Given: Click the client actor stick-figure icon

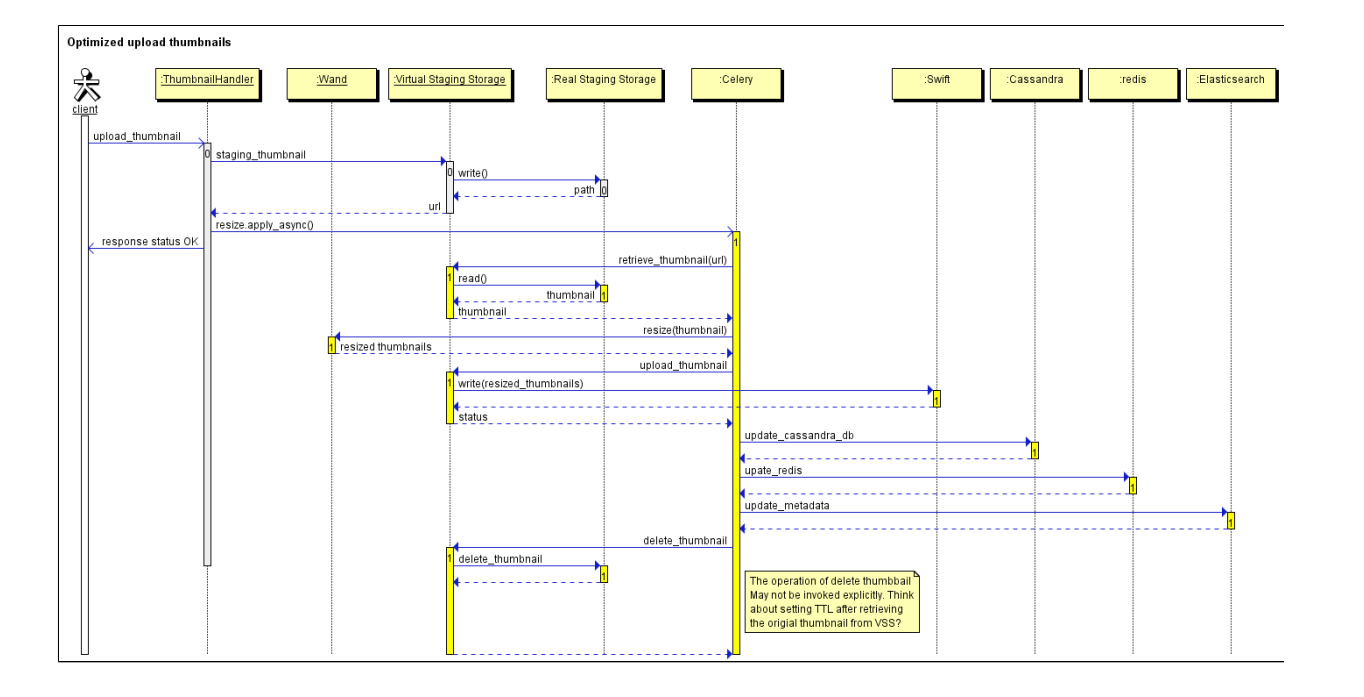Looking at the screenshot, I should [84, 84].
